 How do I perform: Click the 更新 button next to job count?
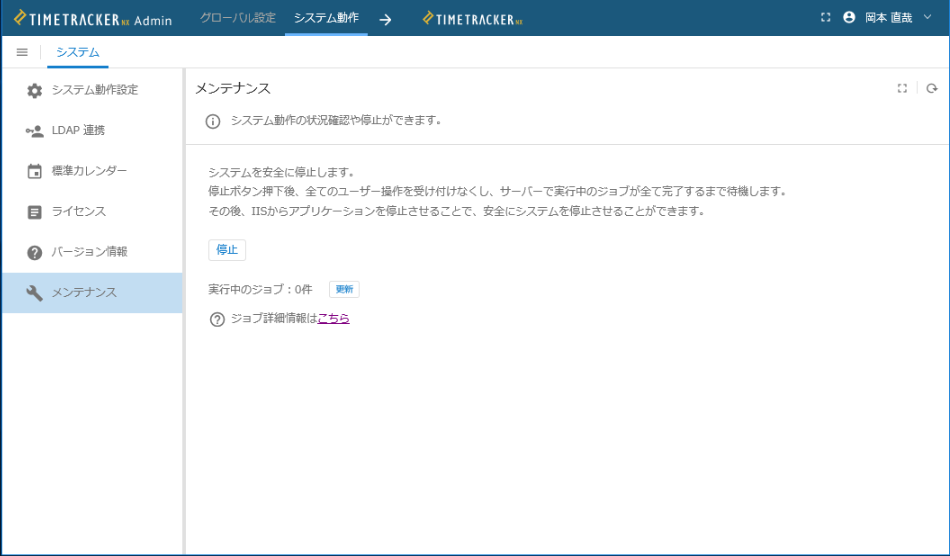344,290
